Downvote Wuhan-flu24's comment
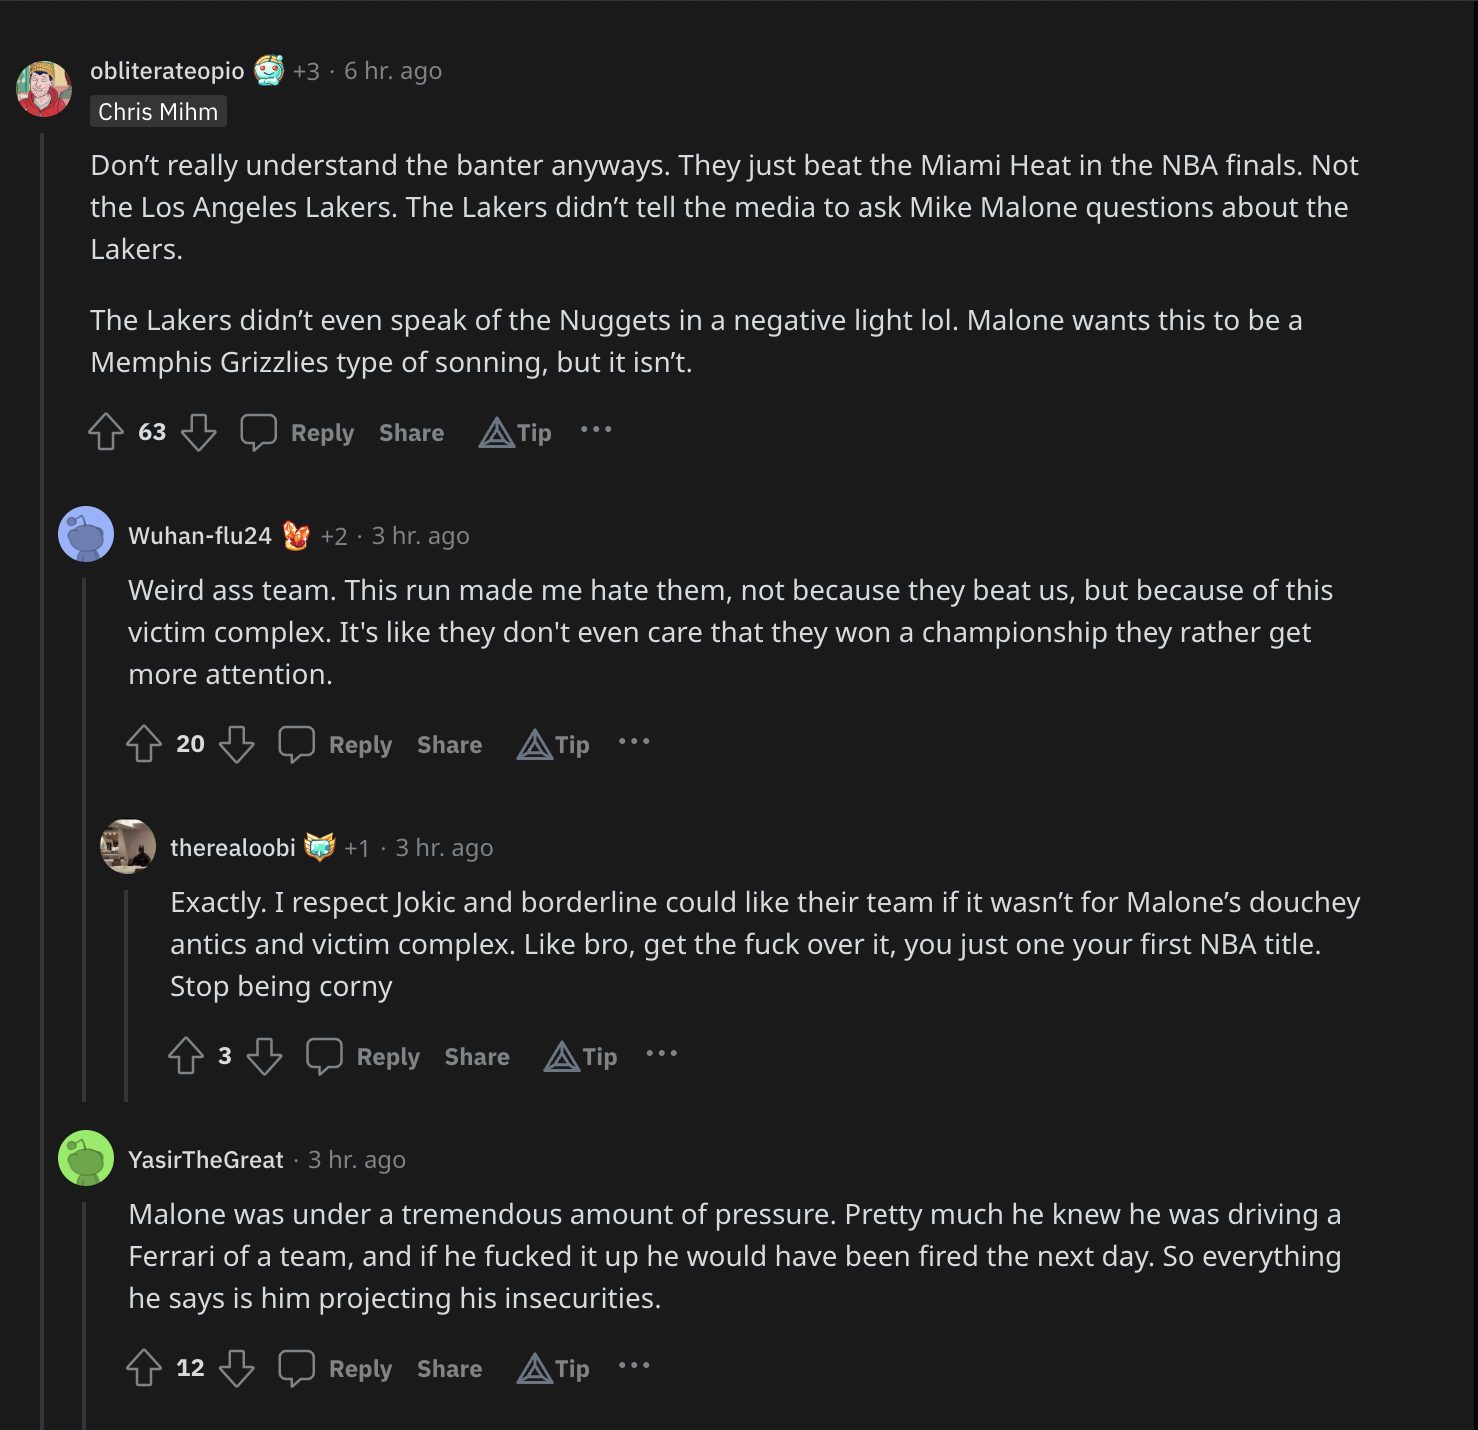 tap(236, 744)
